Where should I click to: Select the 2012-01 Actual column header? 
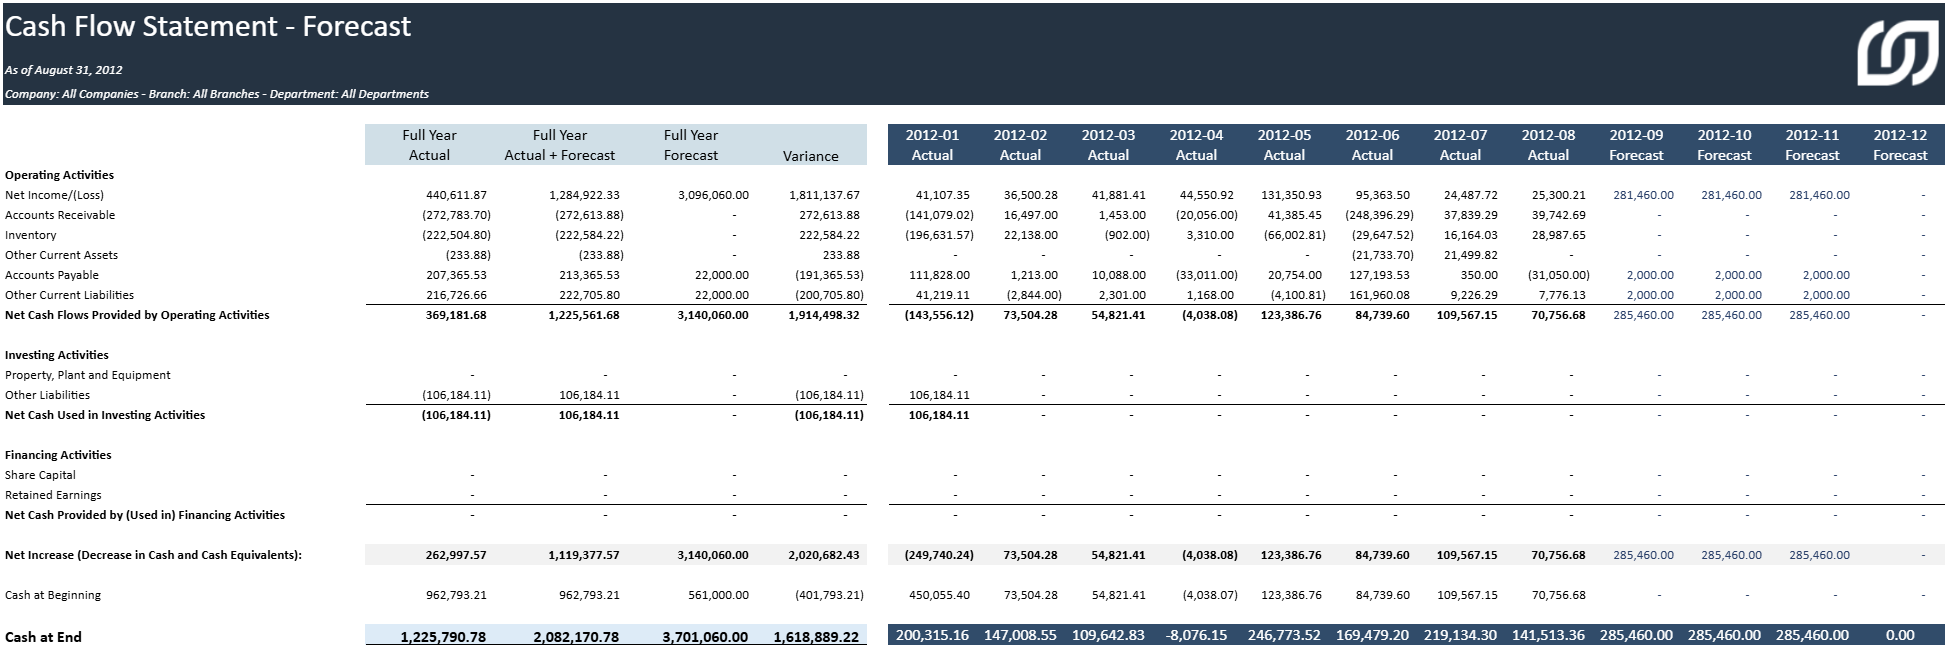(x=931, y=145)
